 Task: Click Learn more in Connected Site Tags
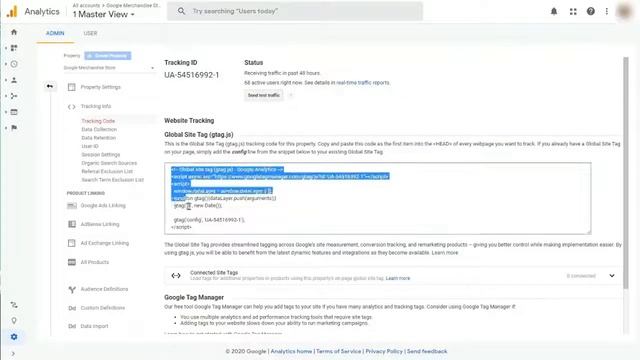click(x=398, y=278)
